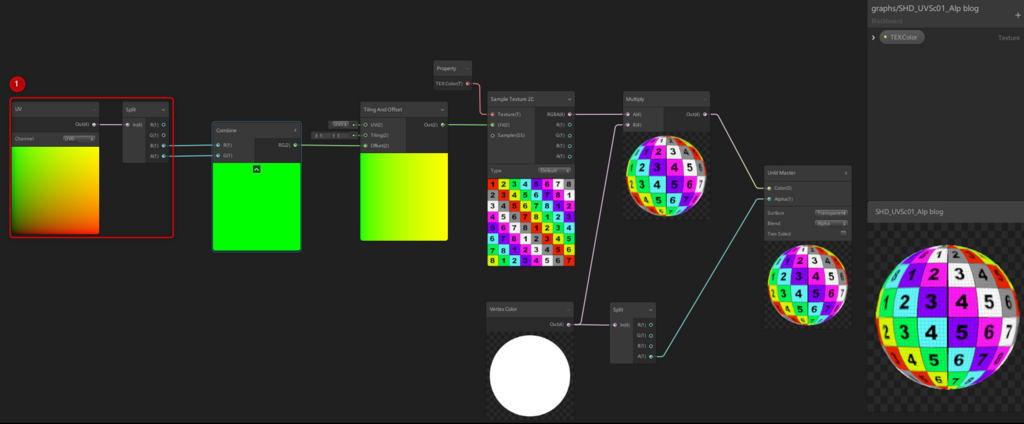Click Out(4) port on Vertex Color node
This screenshot has width=1024, height=424.
(568, 324)
